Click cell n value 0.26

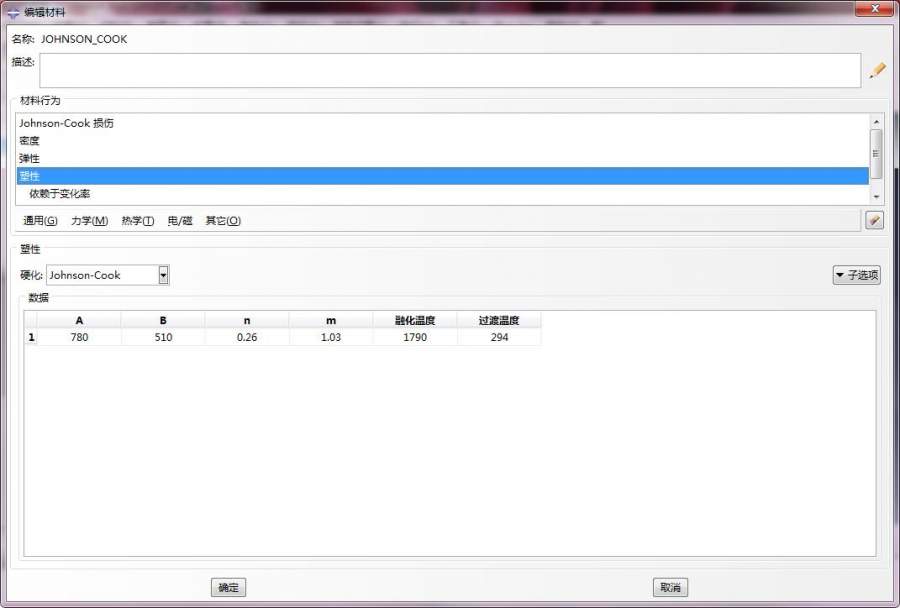coord(247,337)
